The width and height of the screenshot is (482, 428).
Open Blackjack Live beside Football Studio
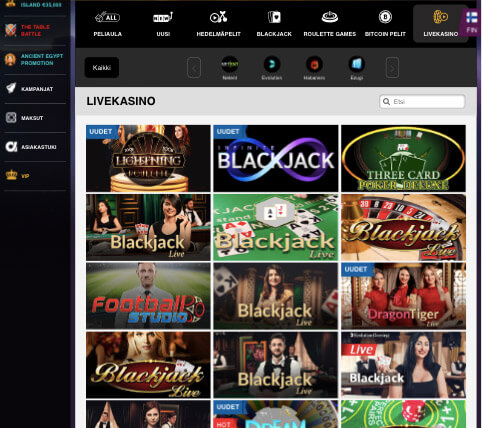(276, 296)
